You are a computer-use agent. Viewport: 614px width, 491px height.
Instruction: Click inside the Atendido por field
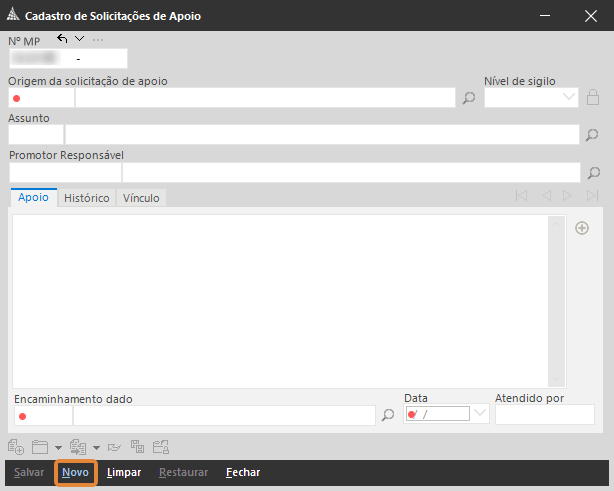pos(544,415)
